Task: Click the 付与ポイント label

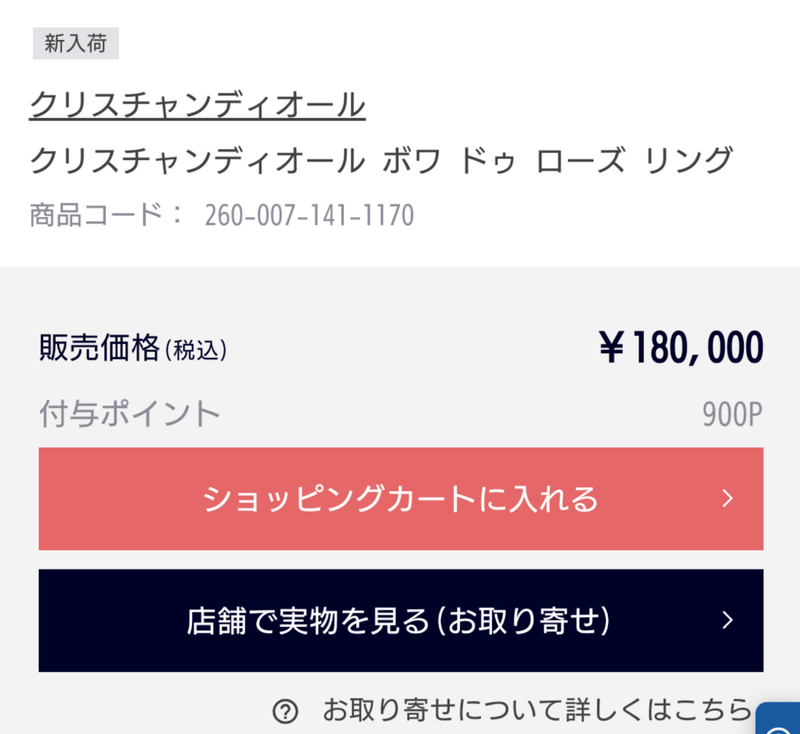Action: [x=129, y=413]
